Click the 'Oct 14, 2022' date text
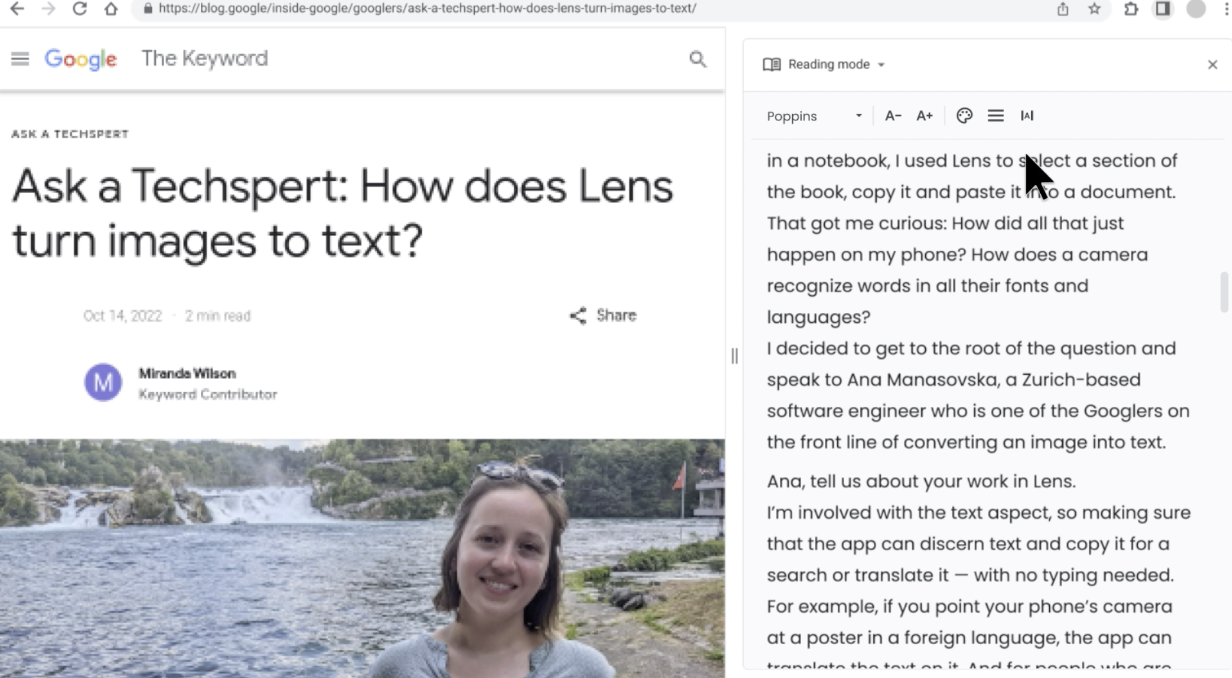1232x678 pixels. point(122,316)
